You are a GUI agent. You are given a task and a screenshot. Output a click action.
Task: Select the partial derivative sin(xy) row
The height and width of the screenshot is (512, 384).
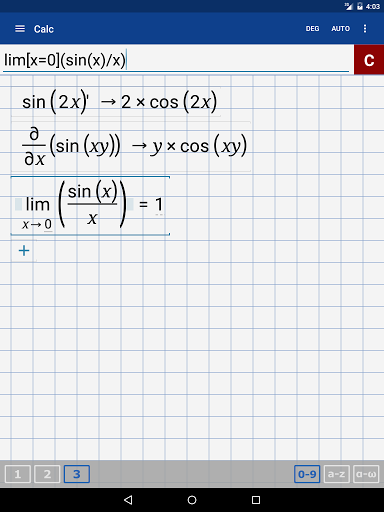[x=131, y=146]
